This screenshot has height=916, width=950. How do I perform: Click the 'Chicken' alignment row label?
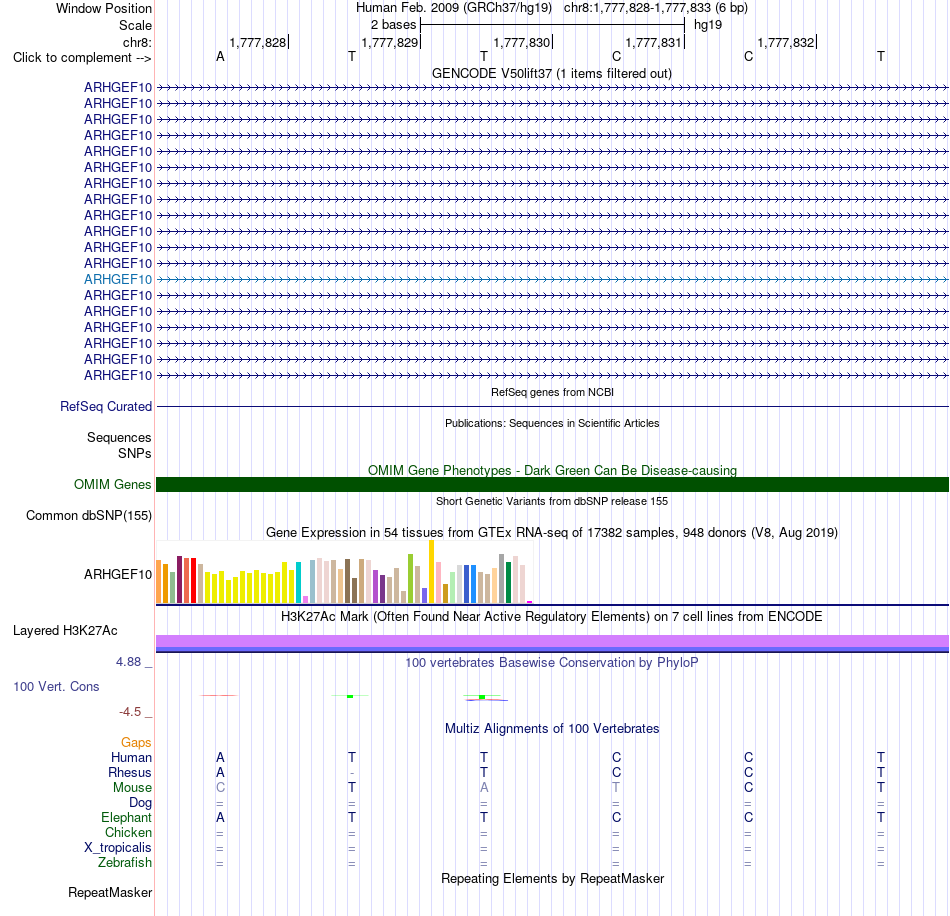pyautogui.click(x=128, y=832)
